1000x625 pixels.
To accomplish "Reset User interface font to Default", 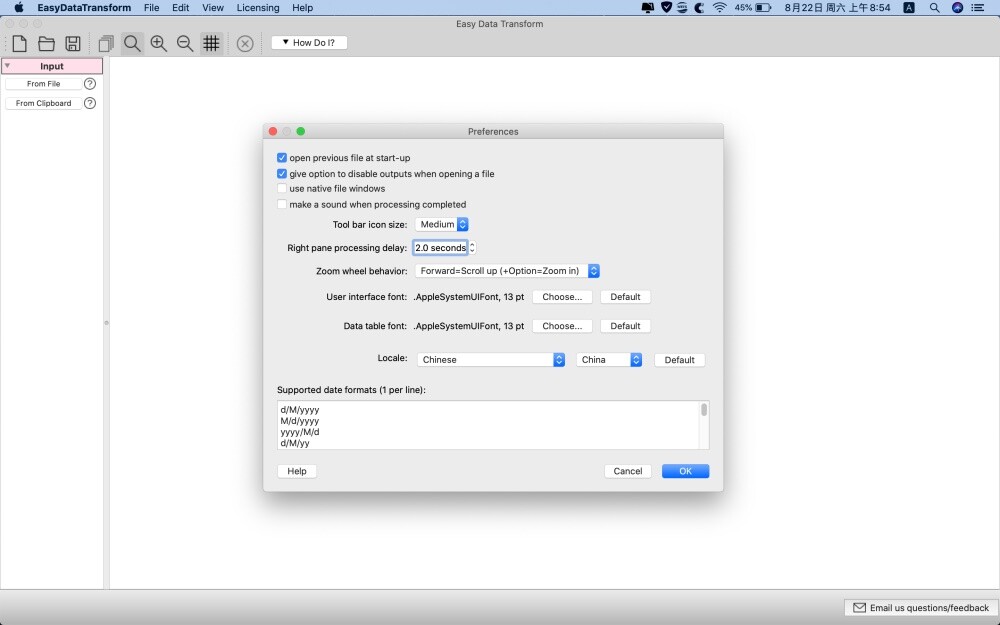I will click(x=625, y=297).
